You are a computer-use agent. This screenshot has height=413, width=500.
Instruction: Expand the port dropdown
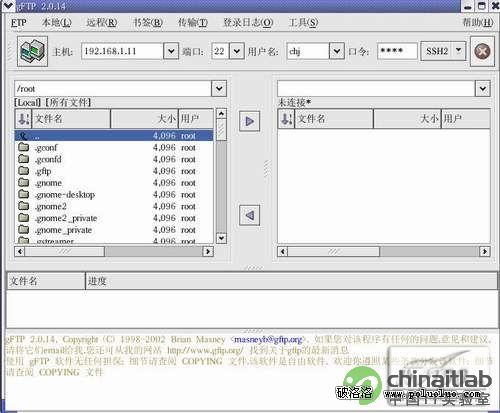pos(237,51)
